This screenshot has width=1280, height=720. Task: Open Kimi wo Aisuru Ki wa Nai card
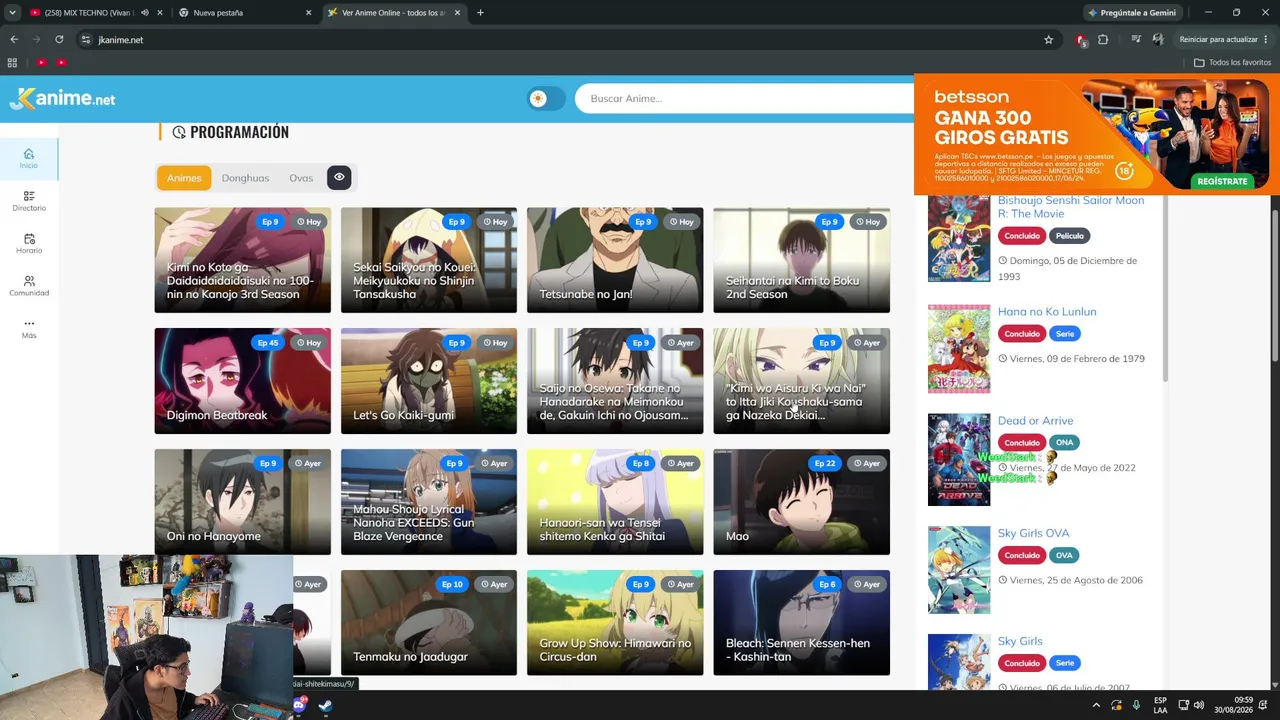(x=801, y=381)
